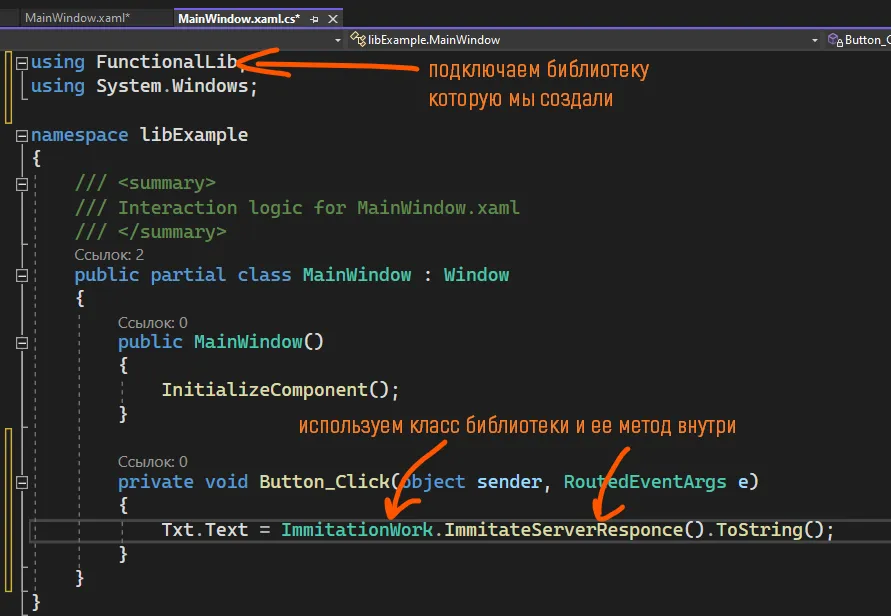Click the FunctionalLib namespace in using
Screen dimensions: 891x616
pyautogui.click(x=166, y=61)
